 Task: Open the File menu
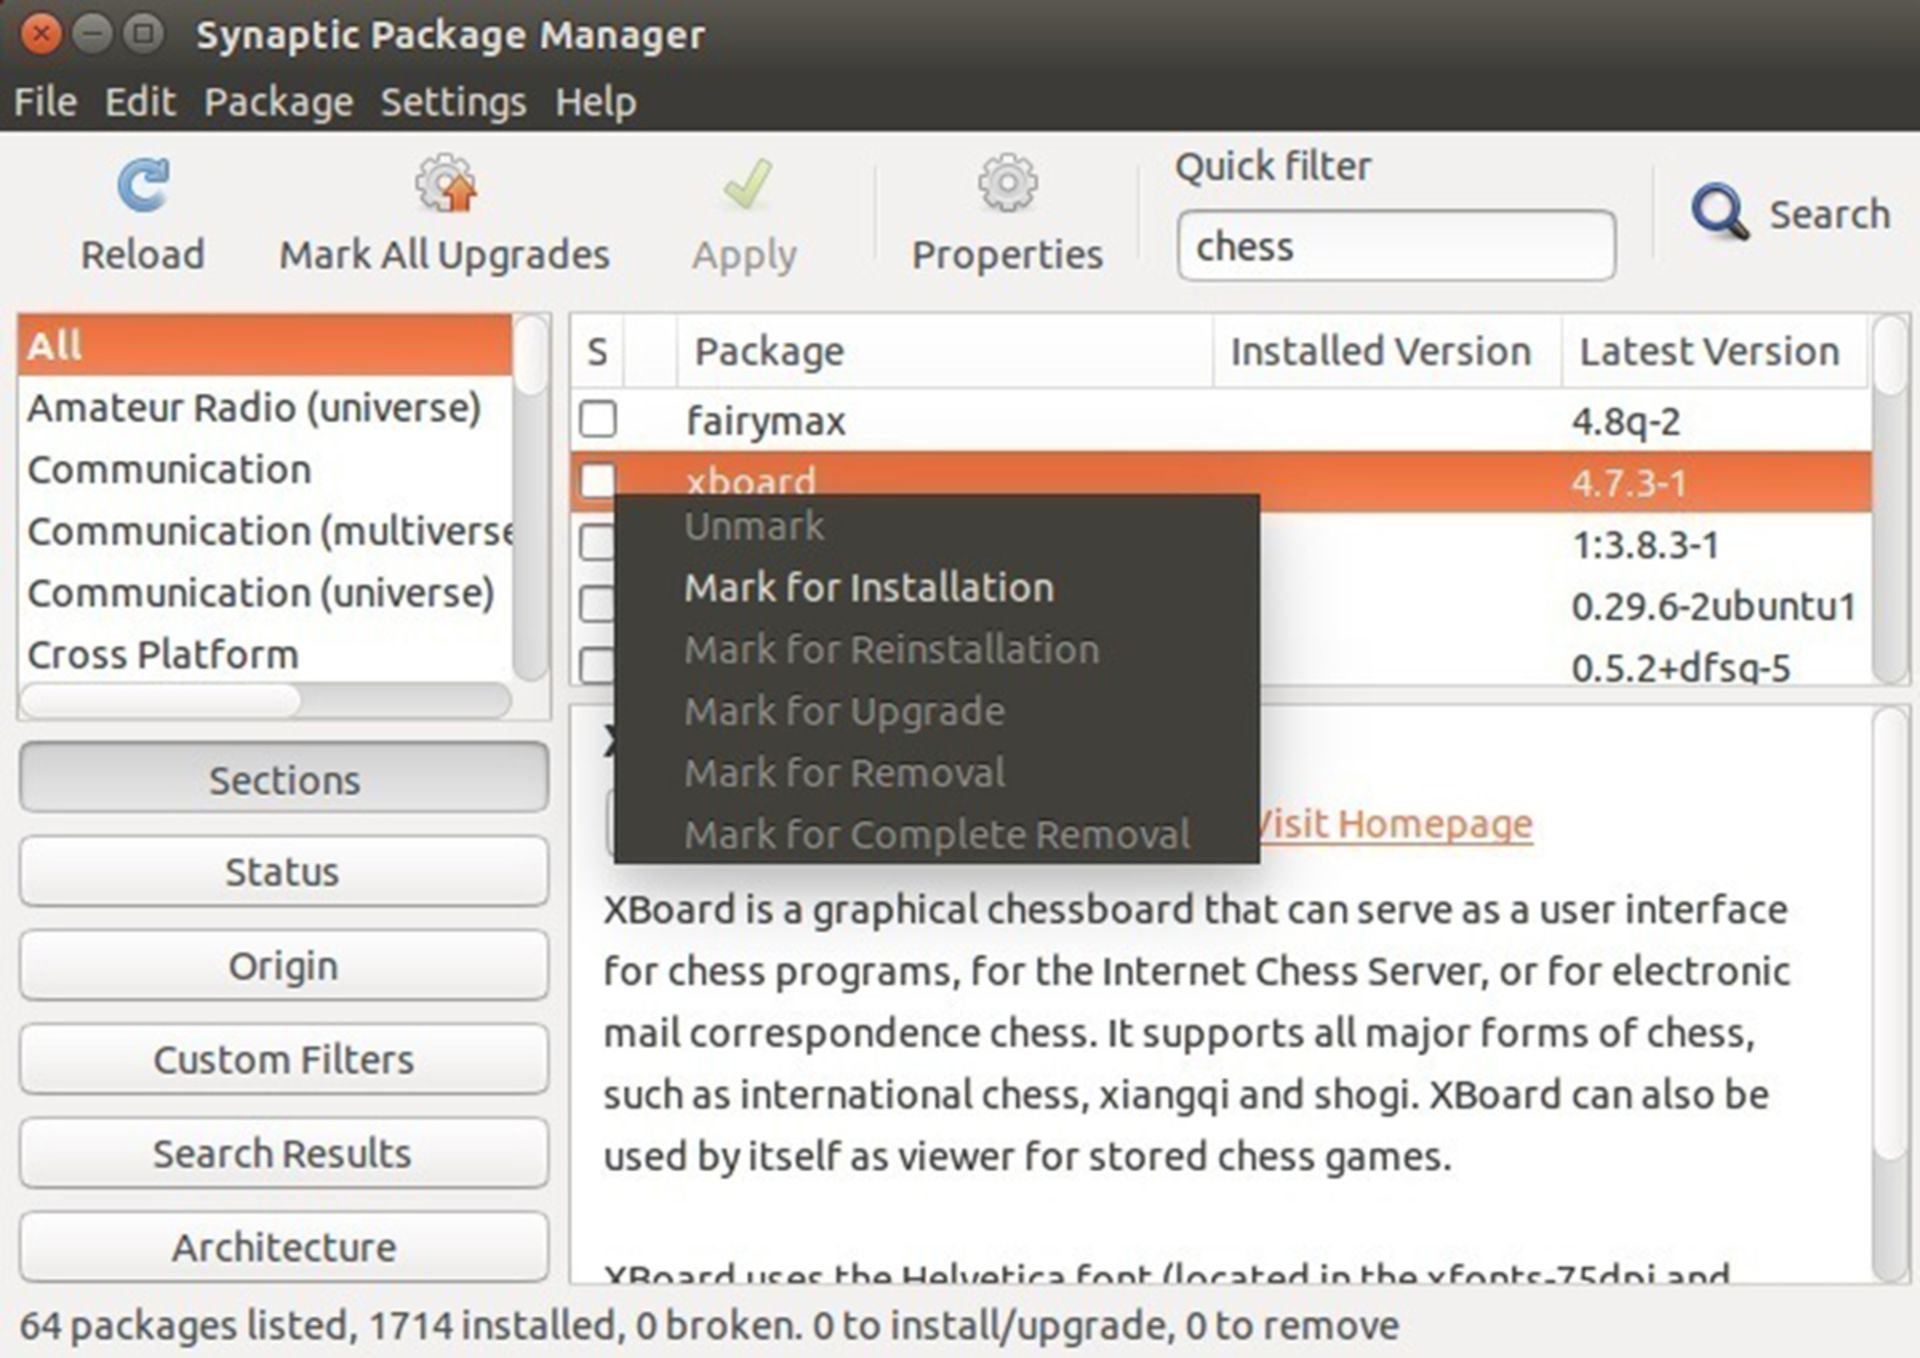(x=45, y=101)
